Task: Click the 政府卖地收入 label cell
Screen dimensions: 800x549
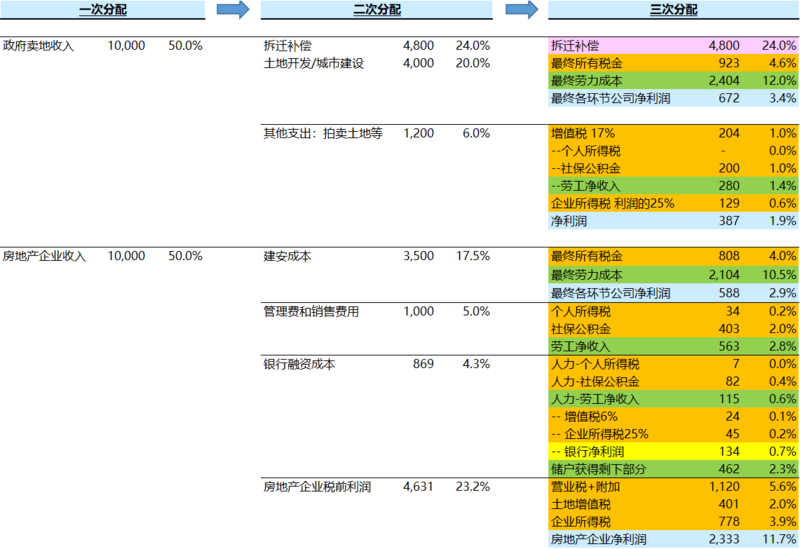Action: [x=39, y=46]
